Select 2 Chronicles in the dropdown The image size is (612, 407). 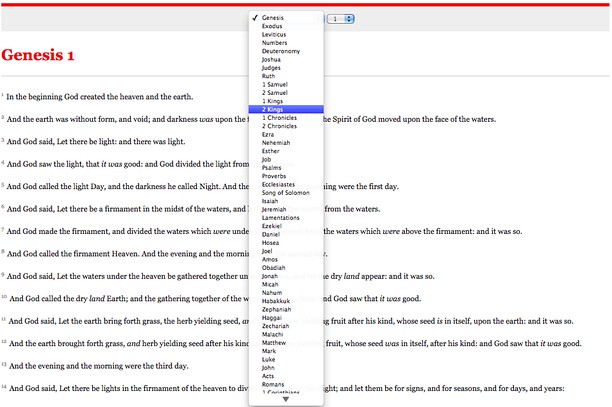coord(286,126)
